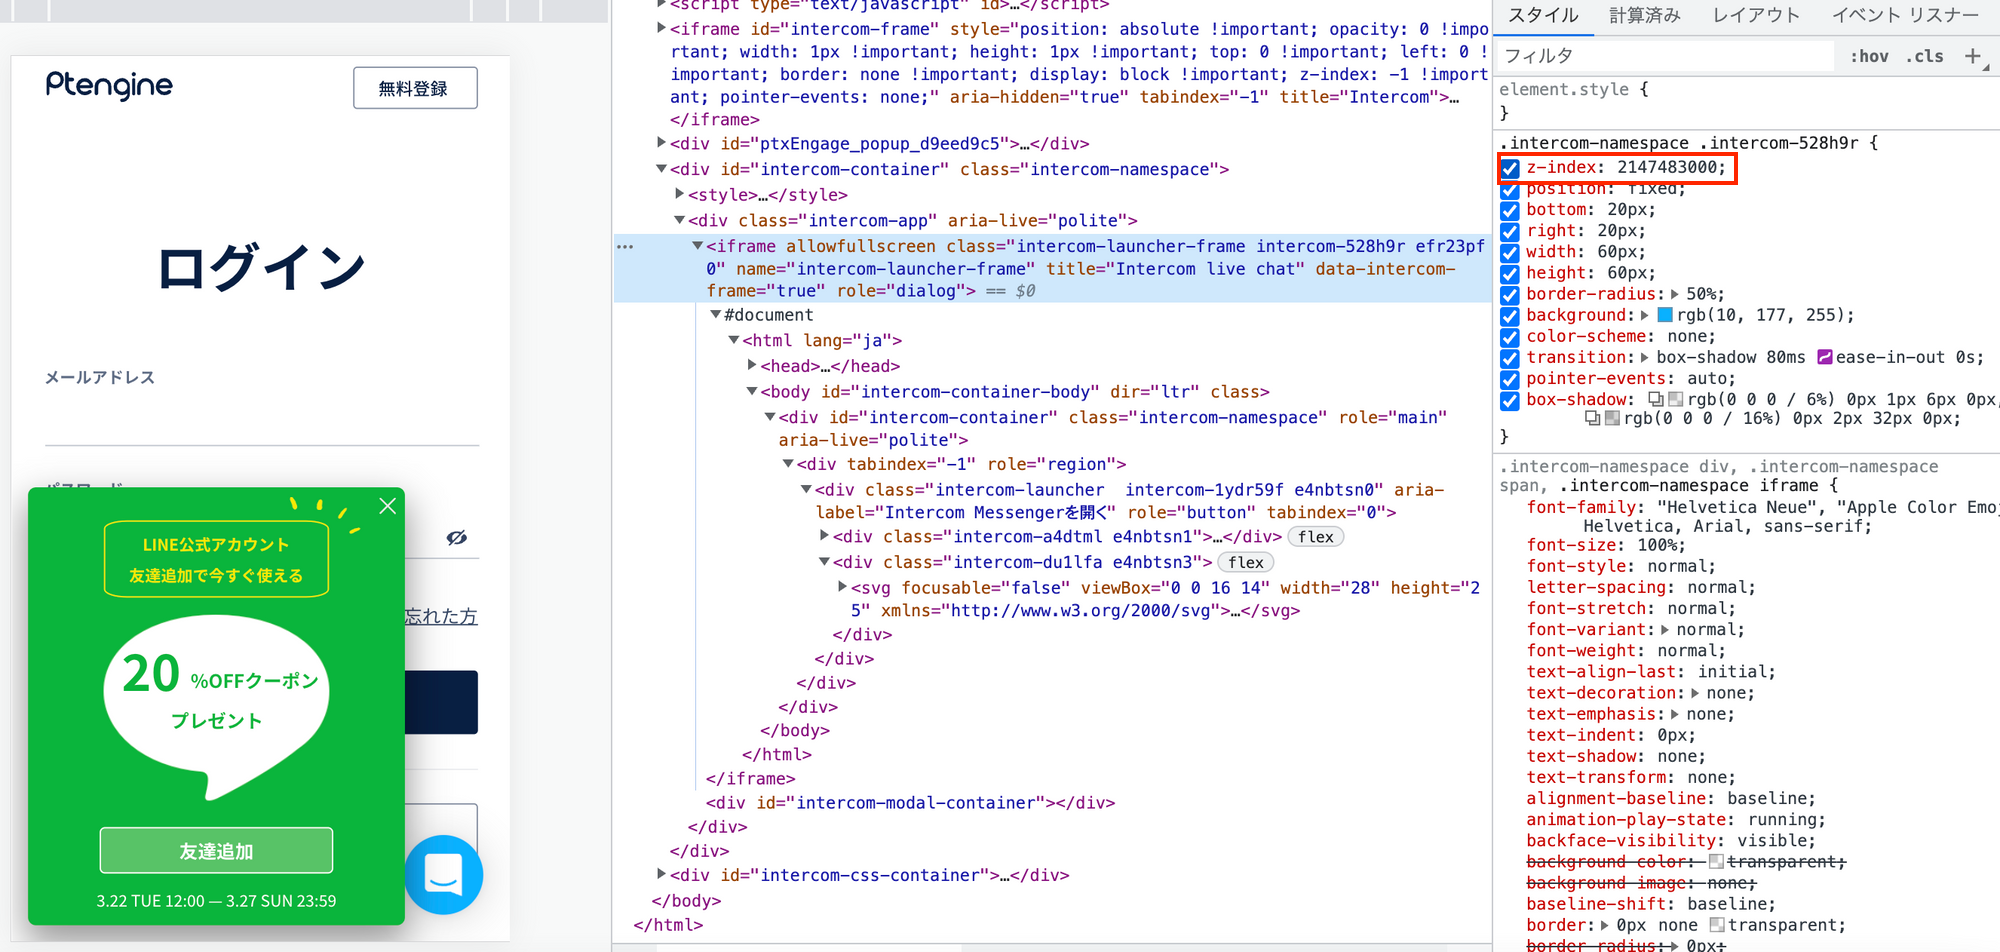Expand the text-emphasis shorthand triangle
The image size is (2000, 952).
[1675, 714]
